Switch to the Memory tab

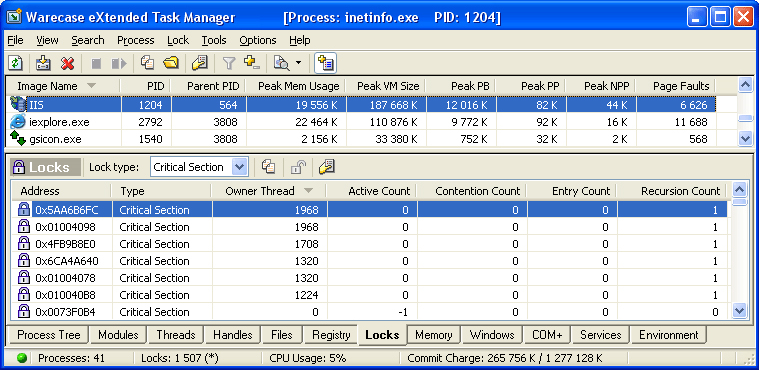pyautogui.click(x=433, y=335)
